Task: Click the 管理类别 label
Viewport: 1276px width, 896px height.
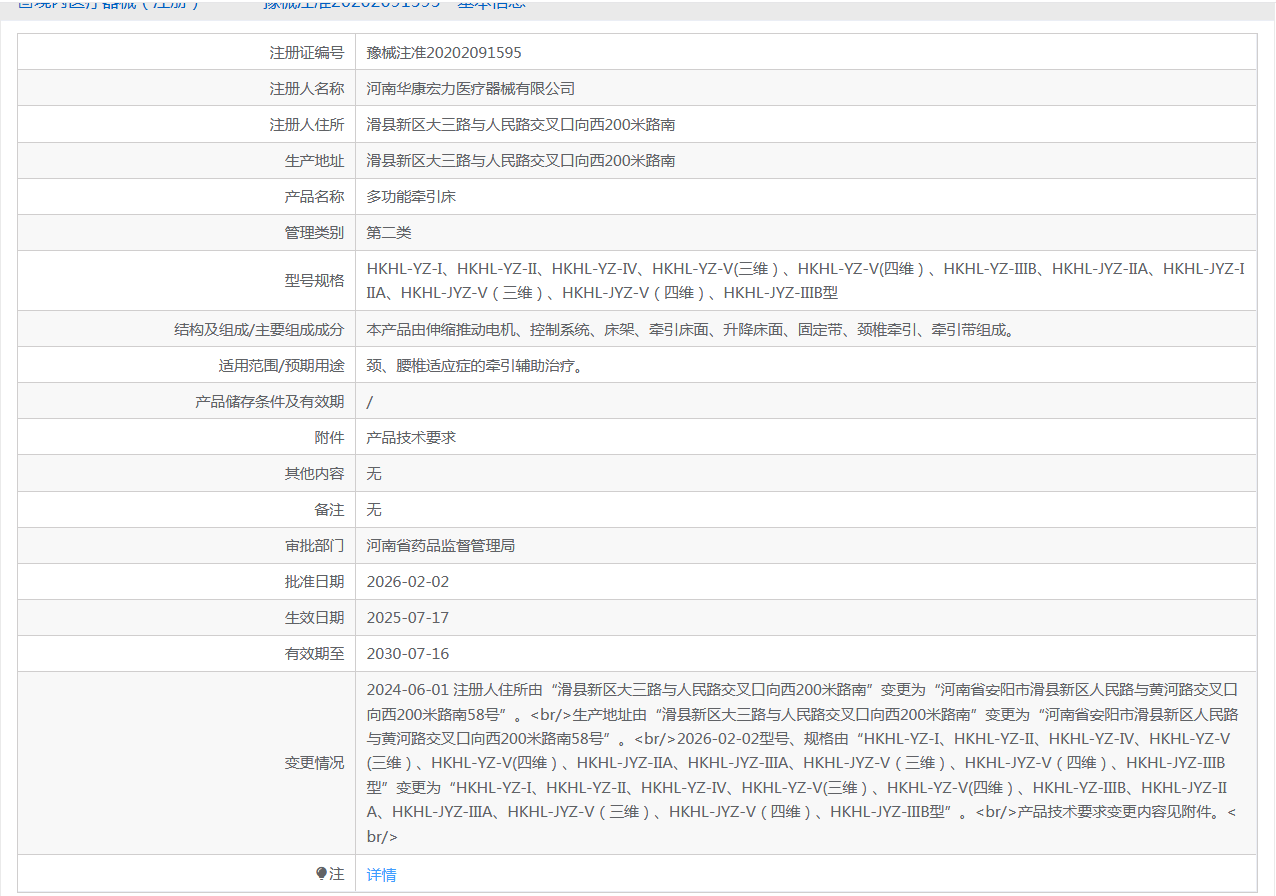Action: (x=314, y=233)
